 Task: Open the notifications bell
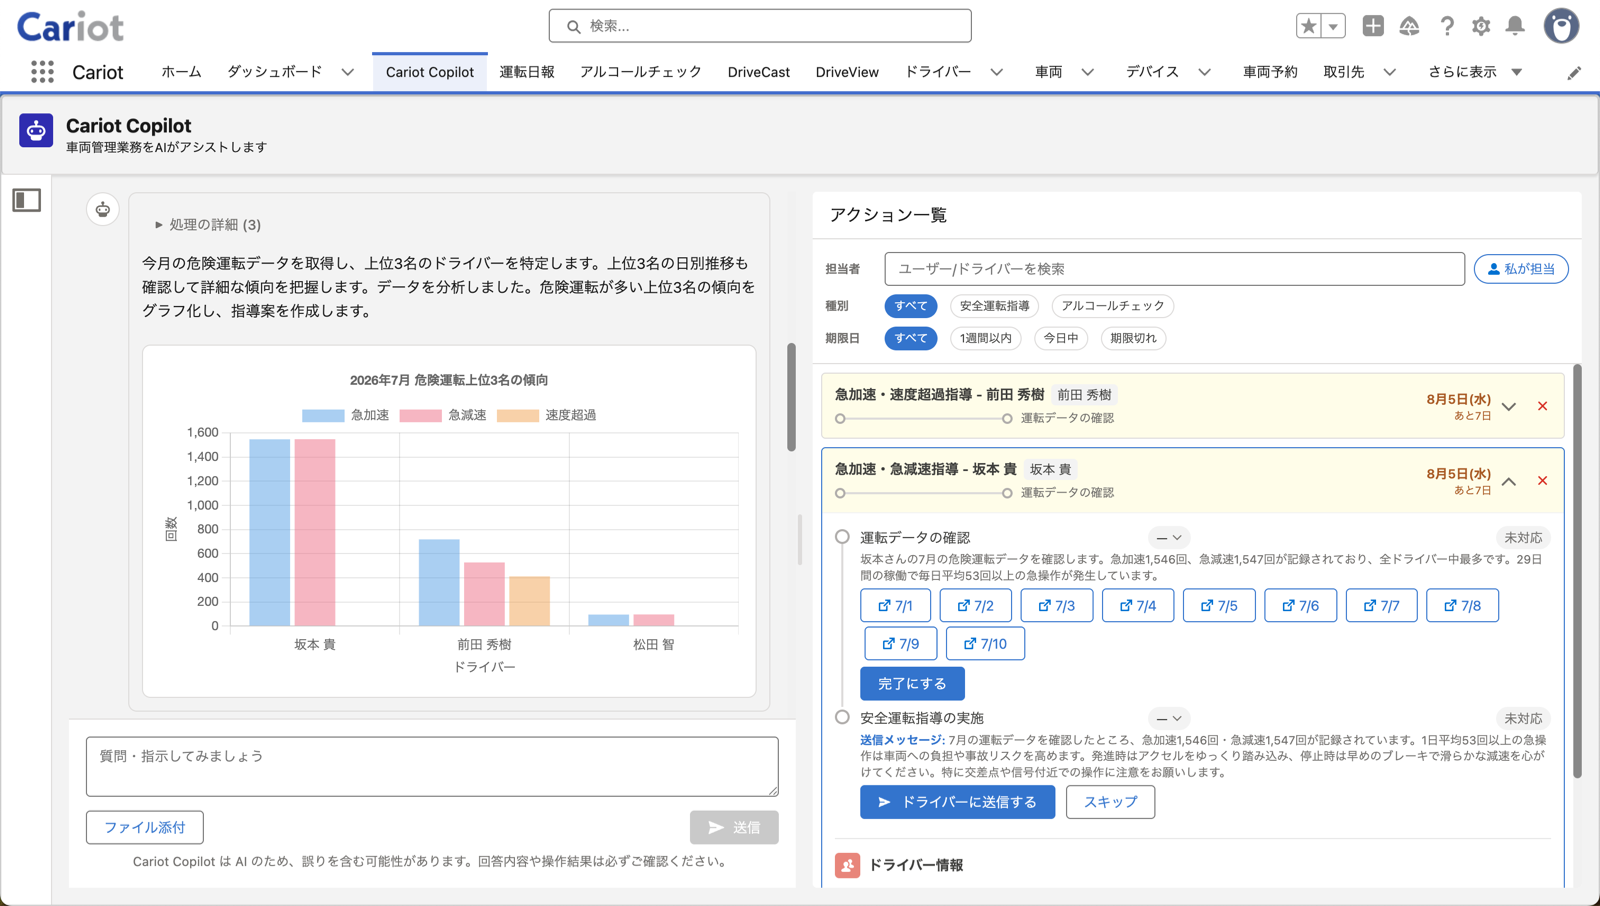(x=1515, y=26)
